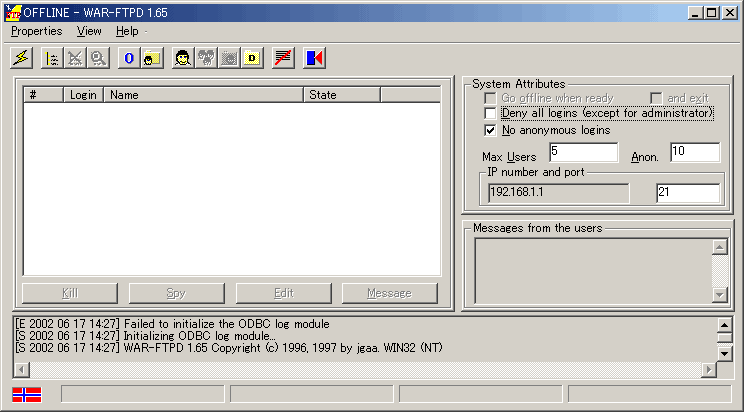Open the View menu
The image size is (744, 412).
[x=89, y=31]
